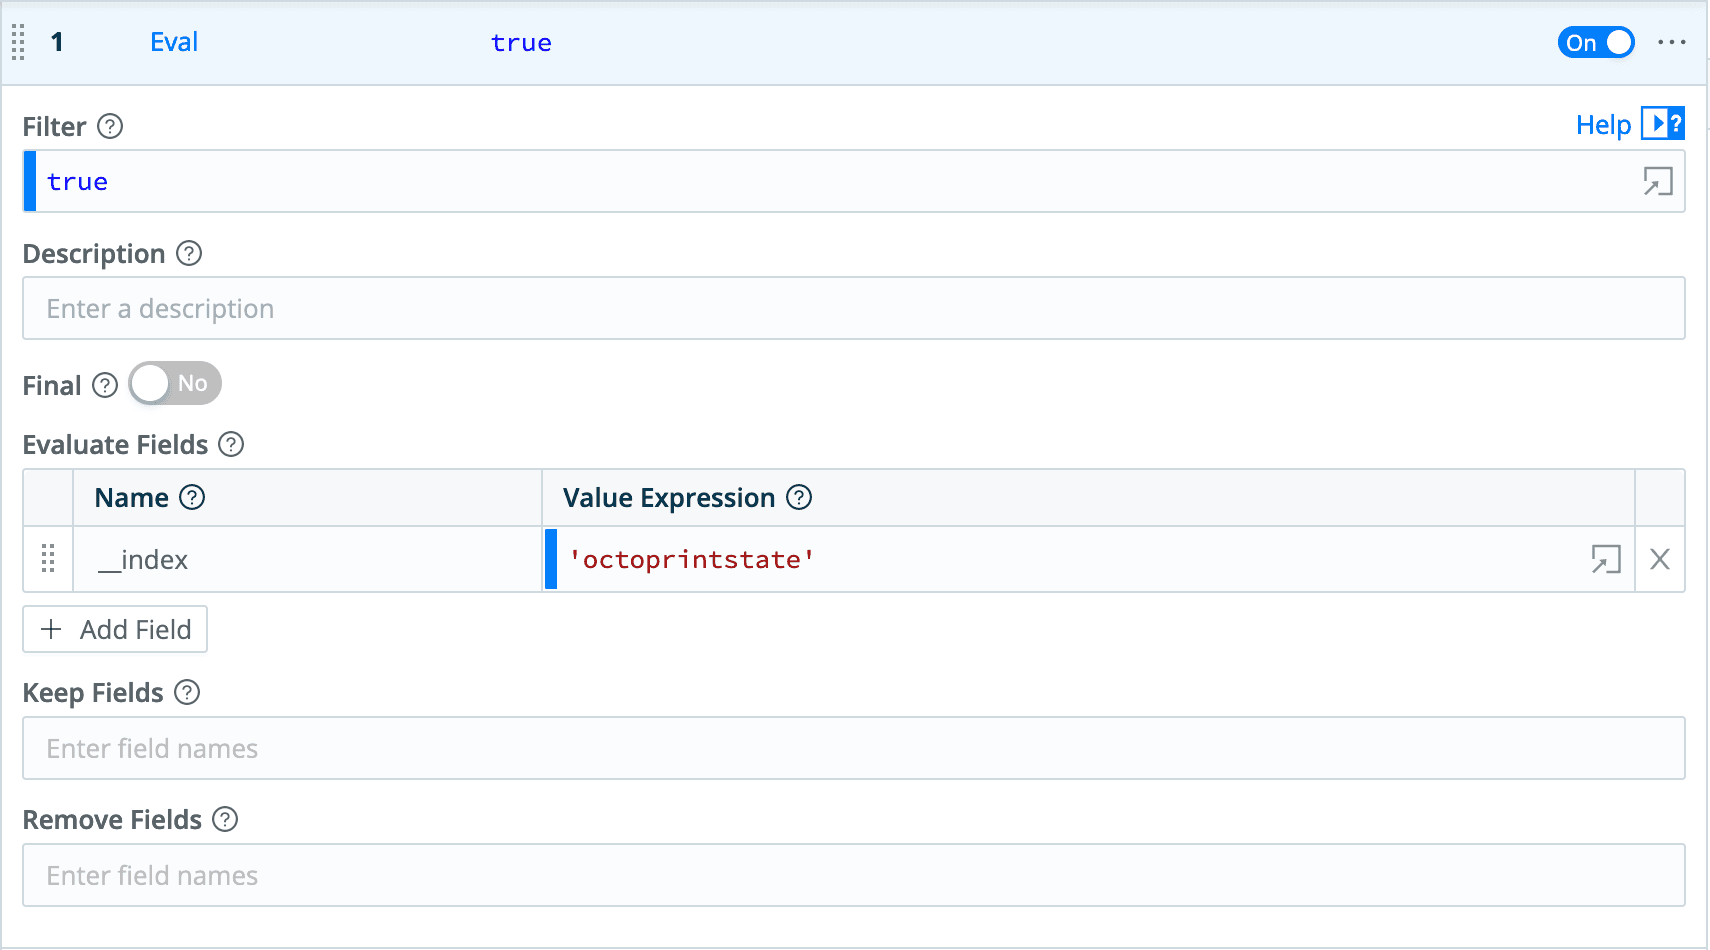
Task: Click the Keep Fields input box
Action: 853,749
